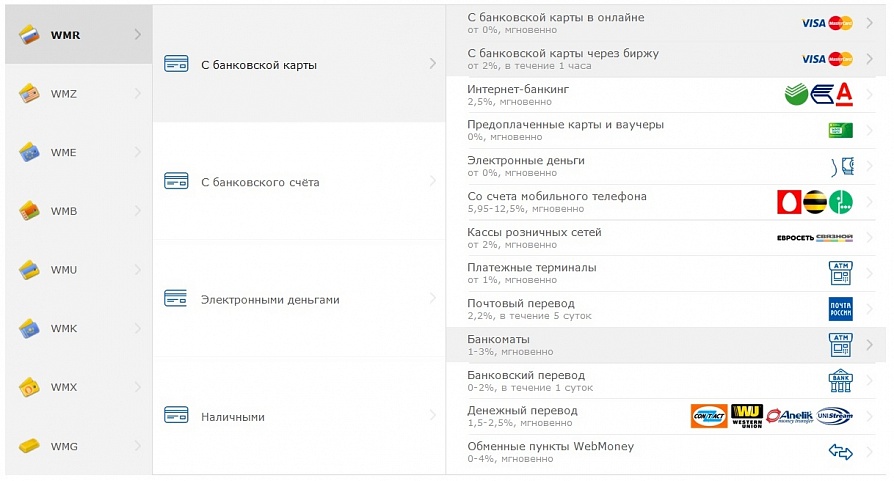Click the Western Union logo
894x481 pixels.
pos(747,416)
